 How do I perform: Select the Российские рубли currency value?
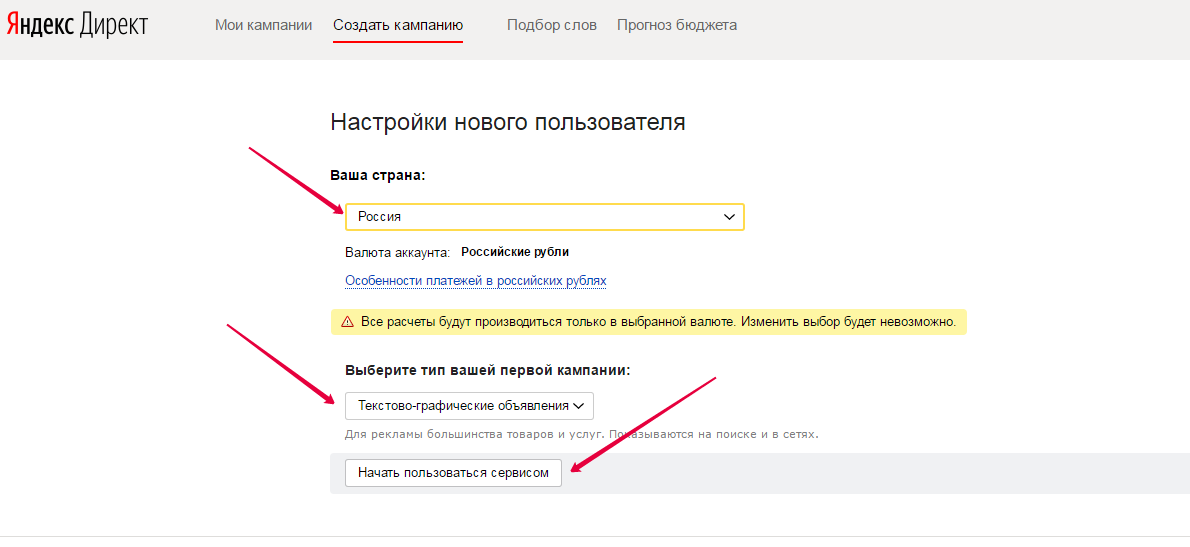[x=515, y=252]
